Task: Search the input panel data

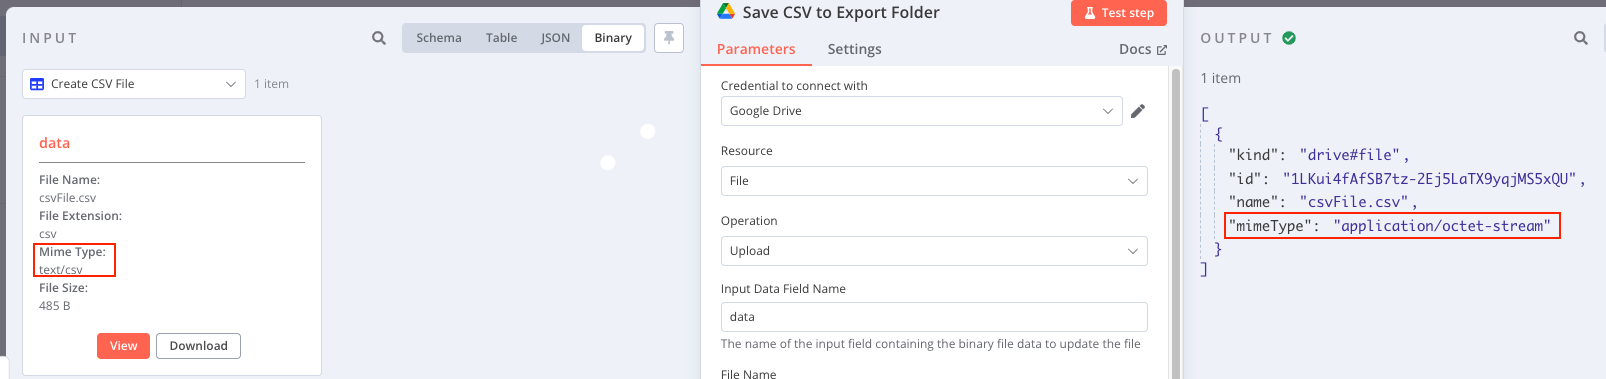Action: tap(379, 38)
